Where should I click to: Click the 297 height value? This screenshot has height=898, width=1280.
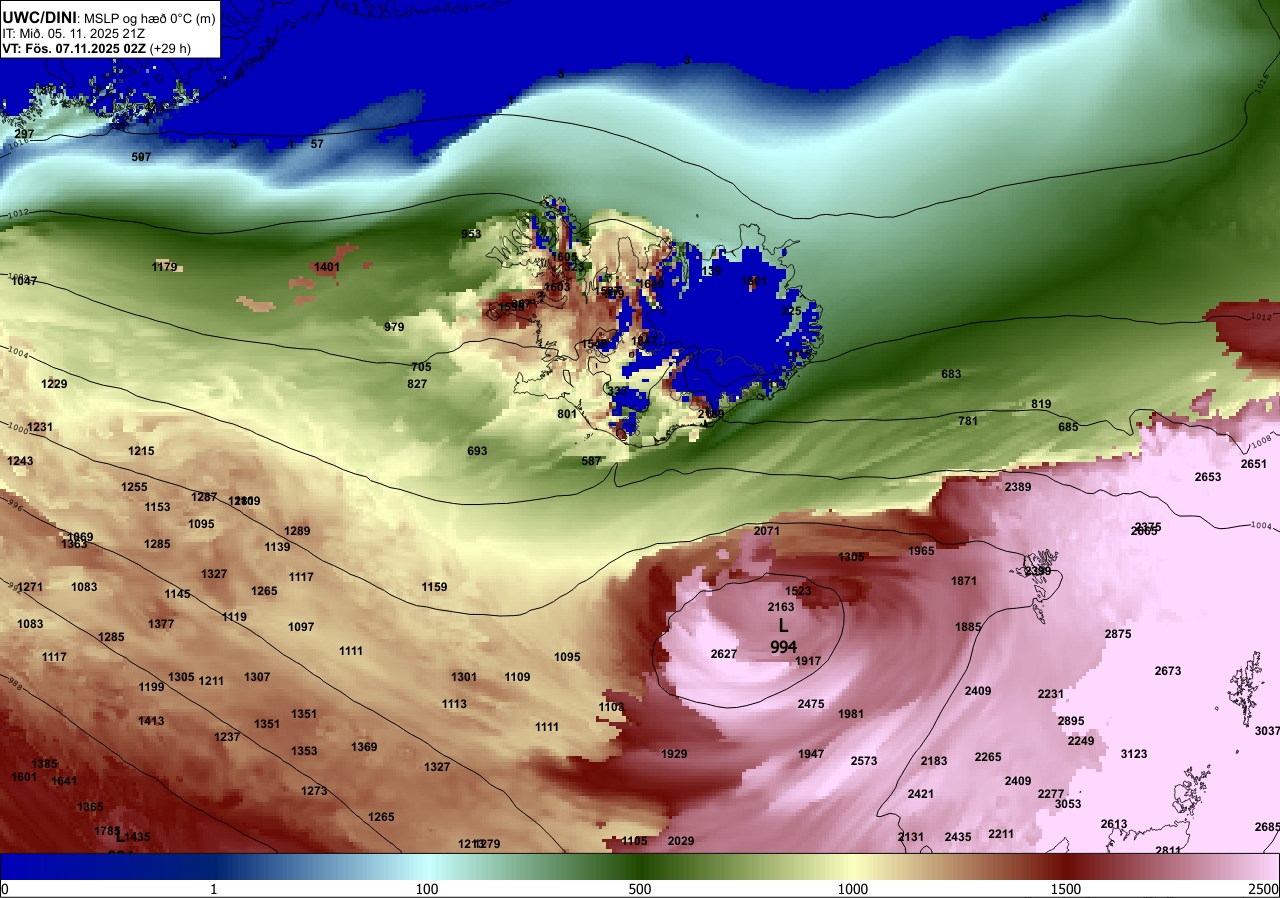pyautogui.click(x=24, y=134)
